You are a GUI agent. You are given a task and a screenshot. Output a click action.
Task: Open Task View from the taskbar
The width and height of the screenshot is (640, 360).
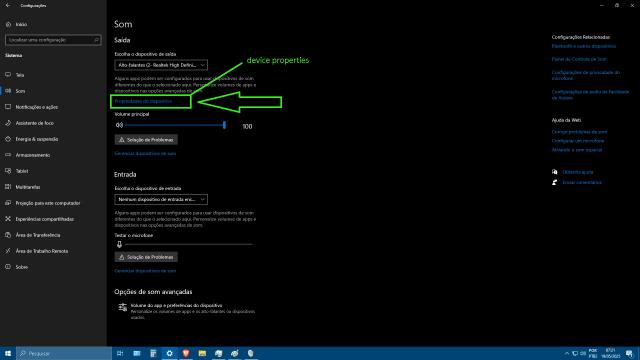120,353
